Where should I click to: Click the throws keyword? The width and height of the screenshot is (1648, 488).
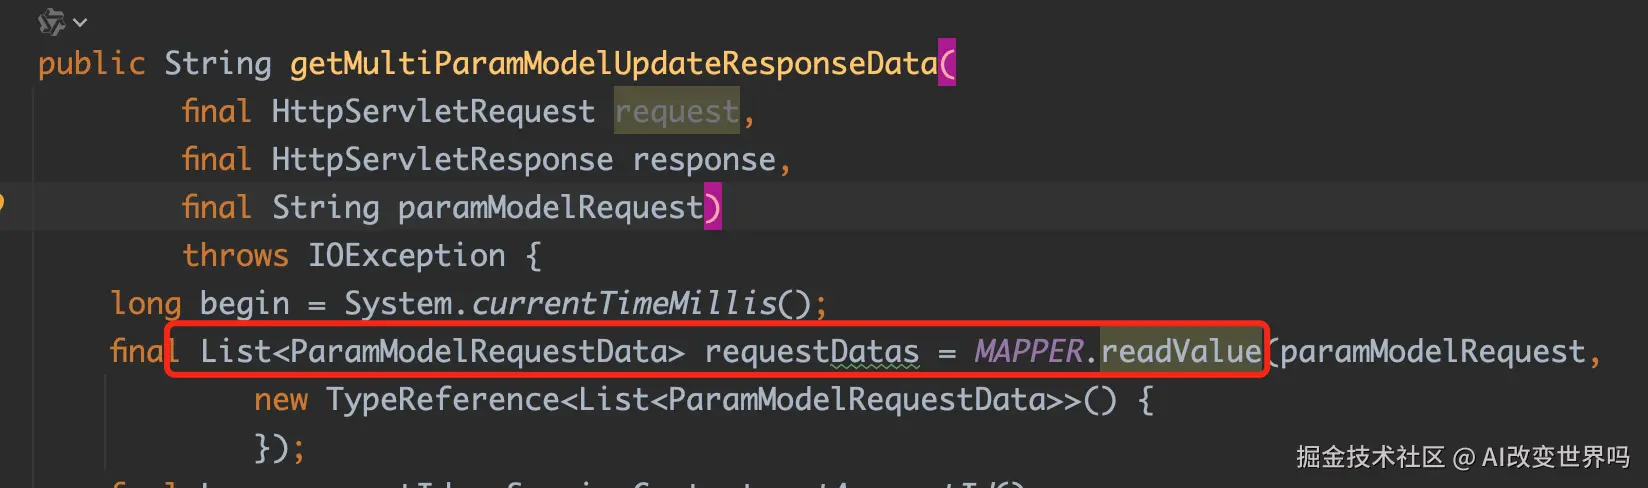235,255
